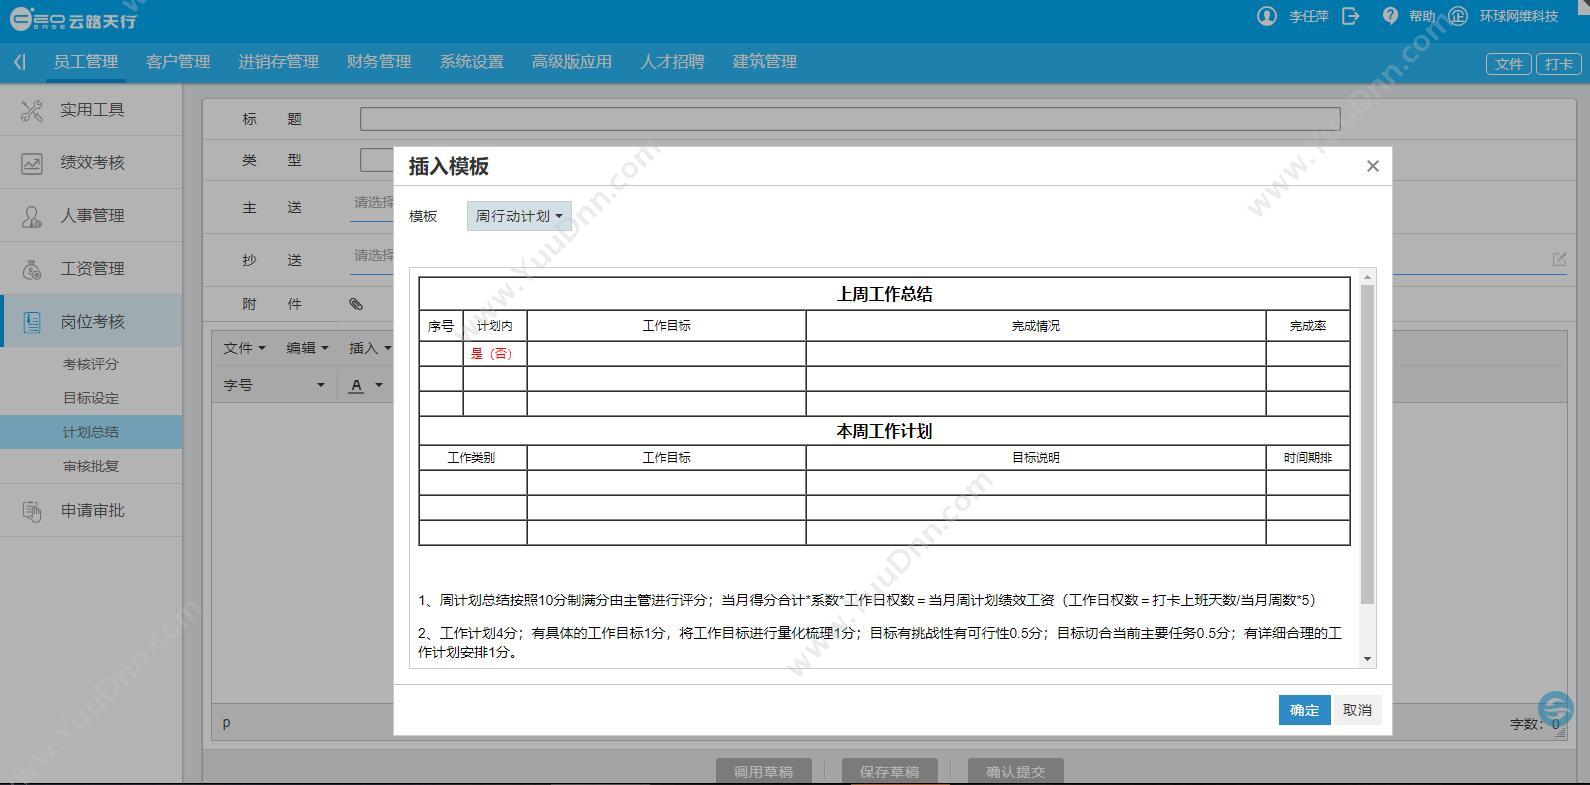Close the 插入模板 dialog

click(x=1372, y=166)
